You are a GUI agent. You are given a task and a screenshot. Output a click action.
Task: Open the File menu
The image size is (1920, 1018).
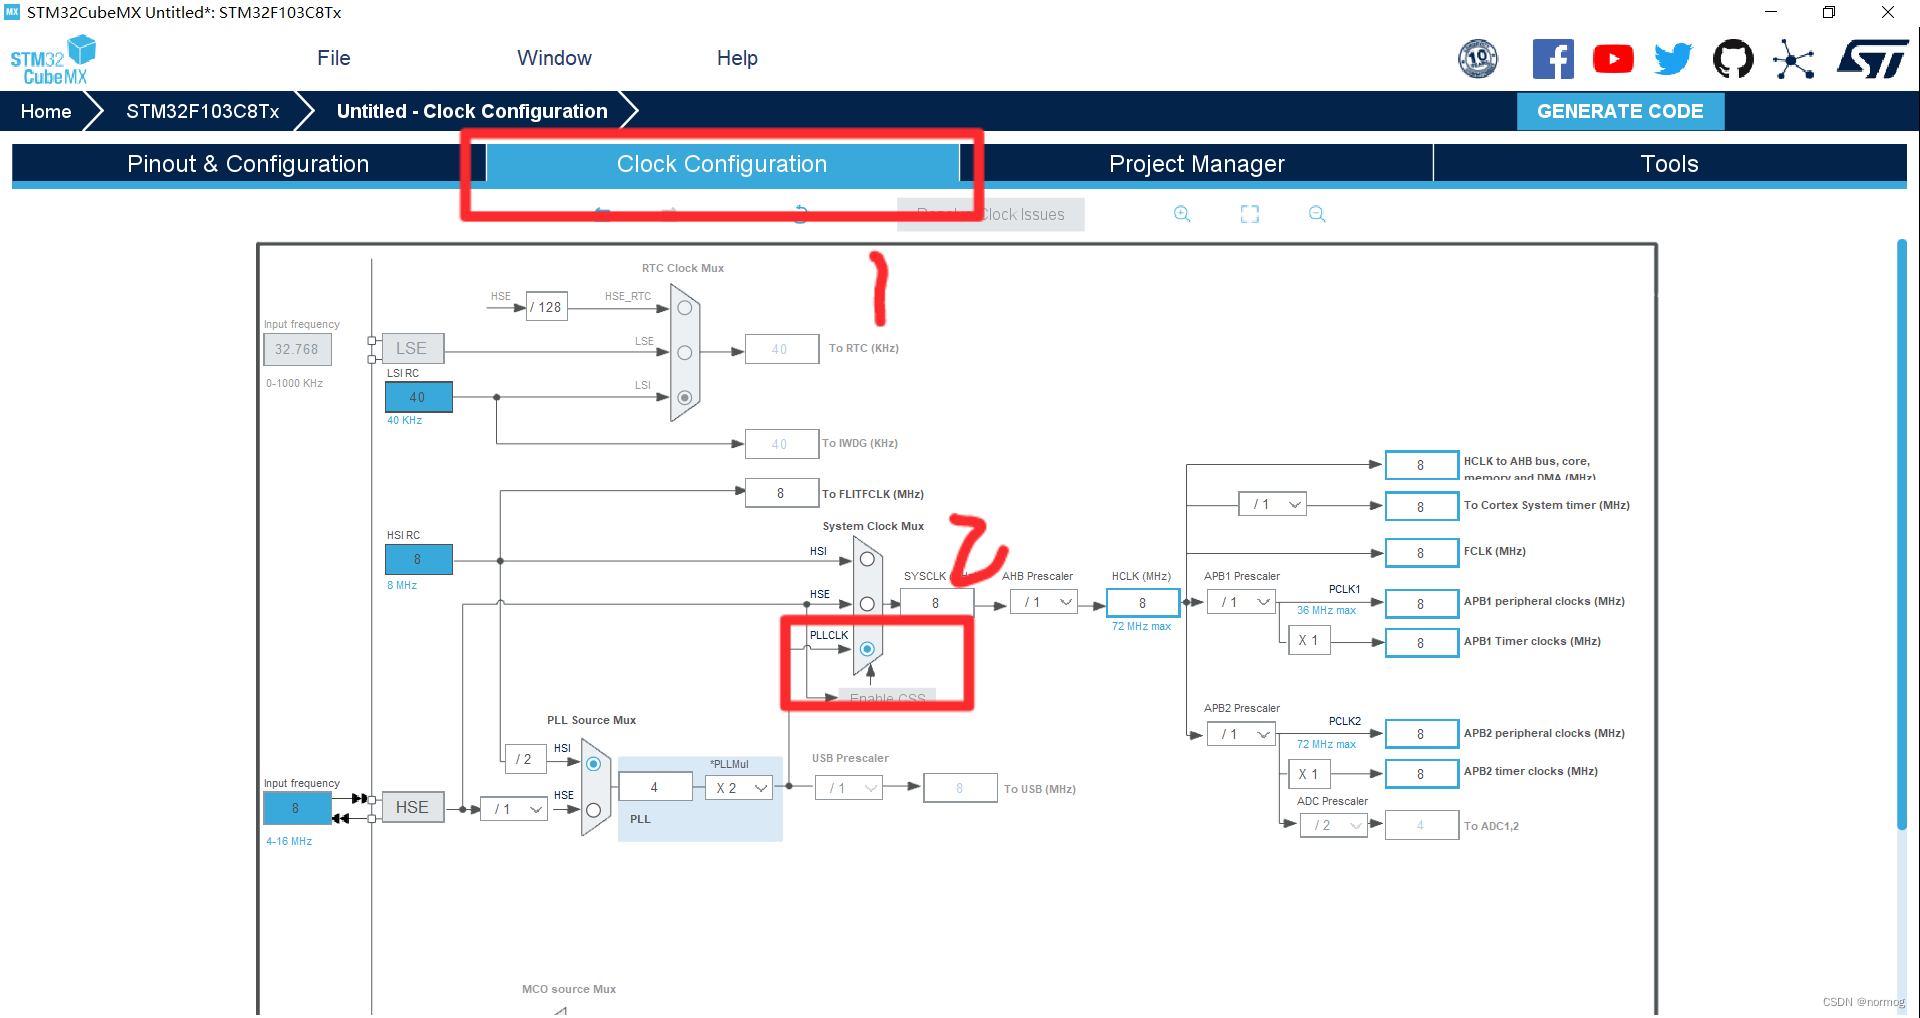334,58
